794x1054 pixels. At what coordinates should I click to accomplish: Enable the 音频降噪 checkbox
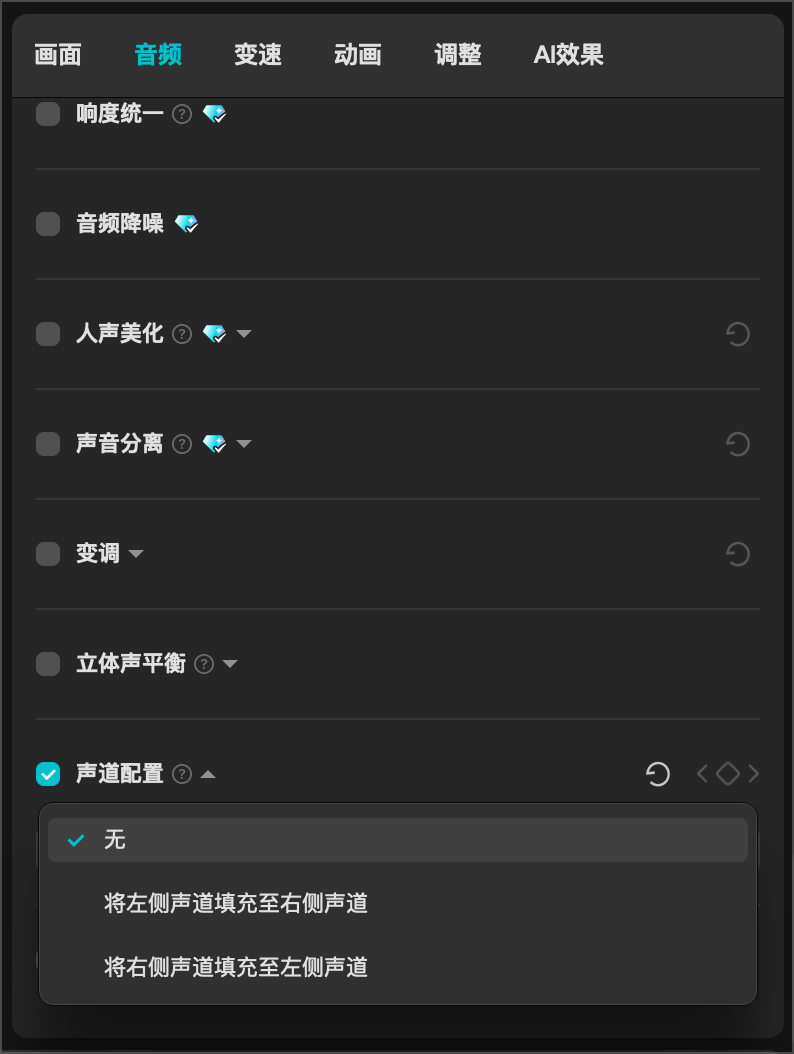[x=48, y=224]
